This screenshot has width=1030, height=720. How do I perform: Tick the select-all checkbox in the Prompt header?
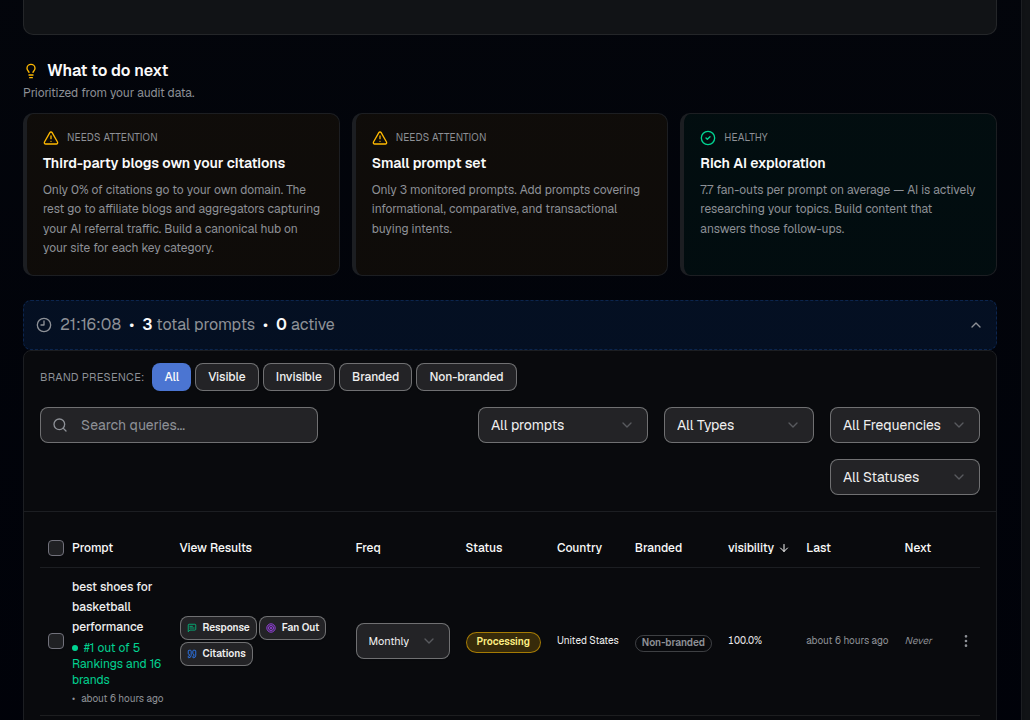pos(56,548)
